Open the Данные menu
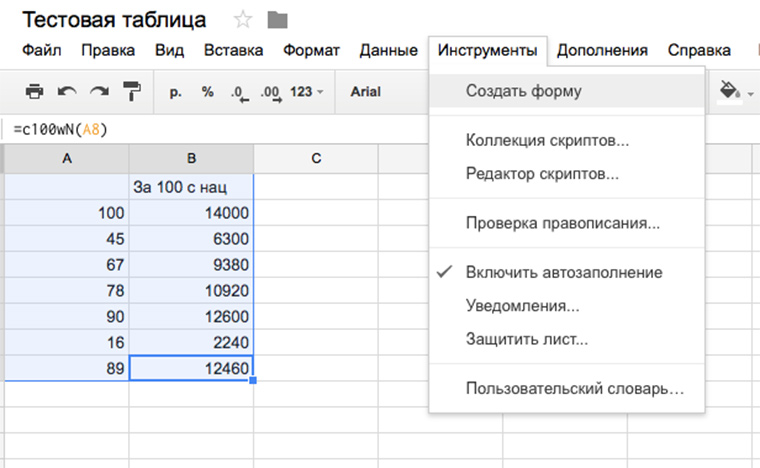 tap(388, 50)
